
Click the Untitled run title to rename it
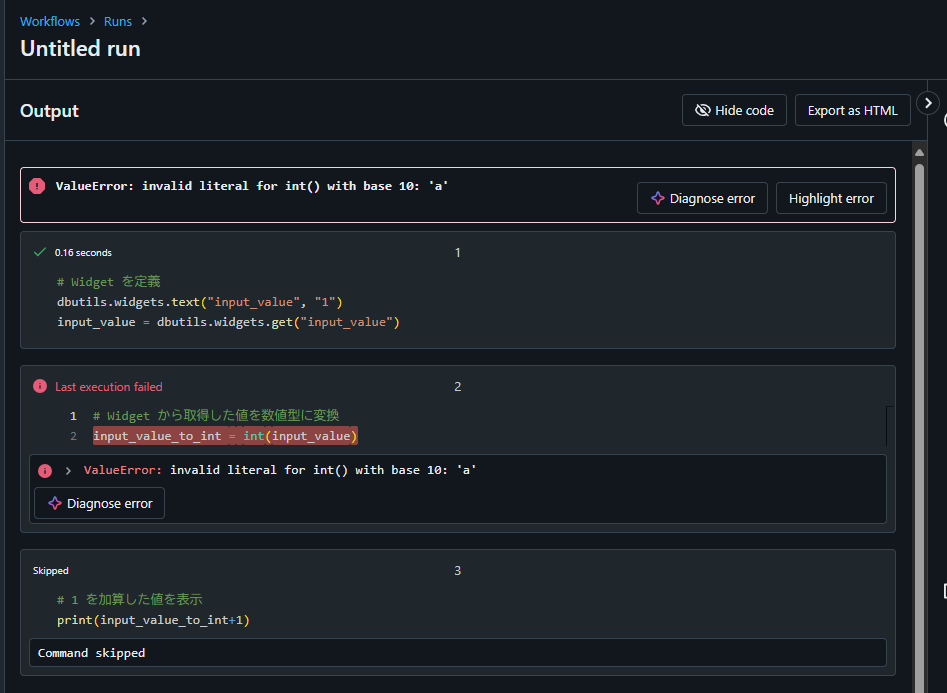(x=80, y=48)
